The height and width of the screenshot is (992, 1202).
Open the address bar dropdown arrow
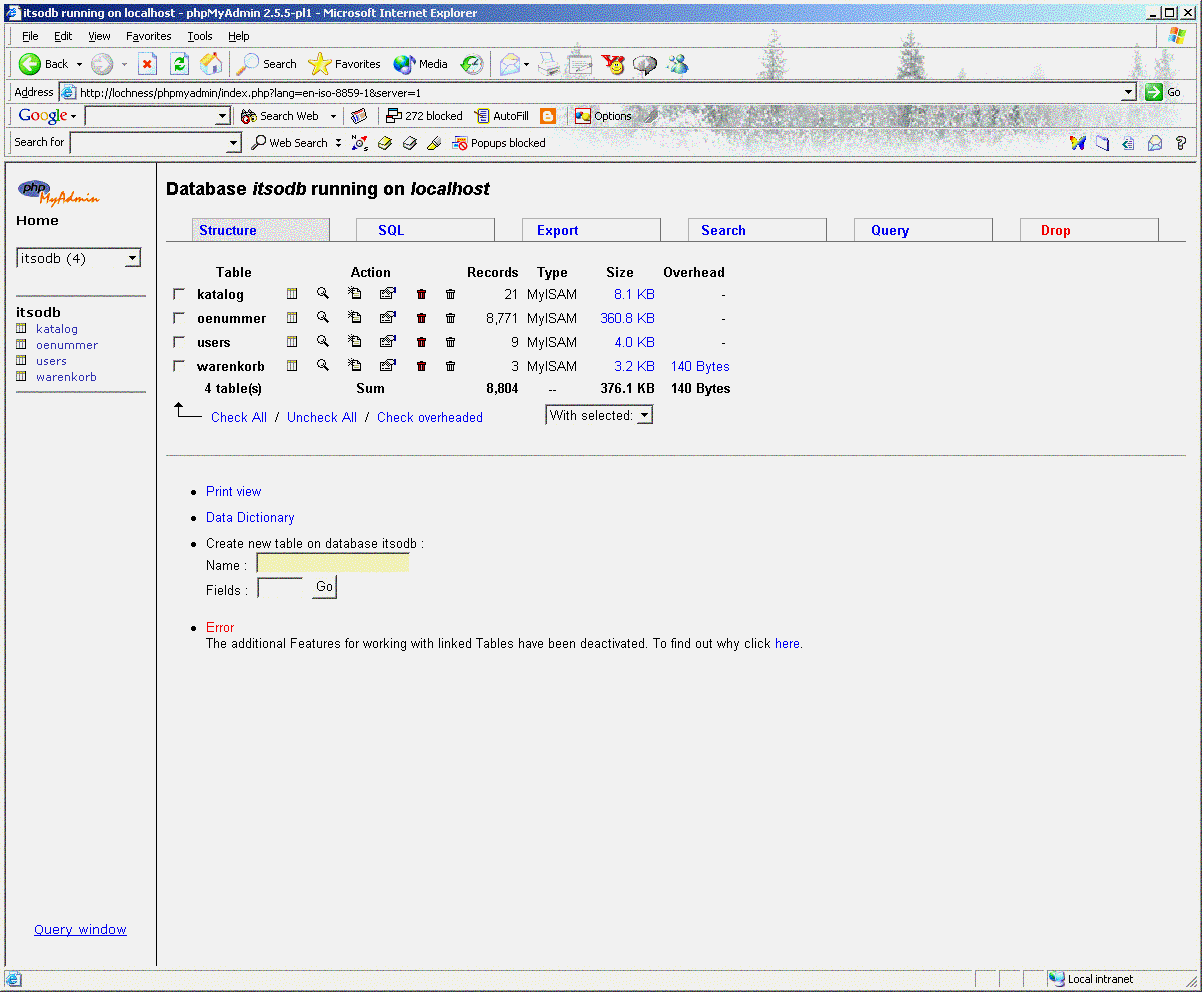[x=1128, y=92]
